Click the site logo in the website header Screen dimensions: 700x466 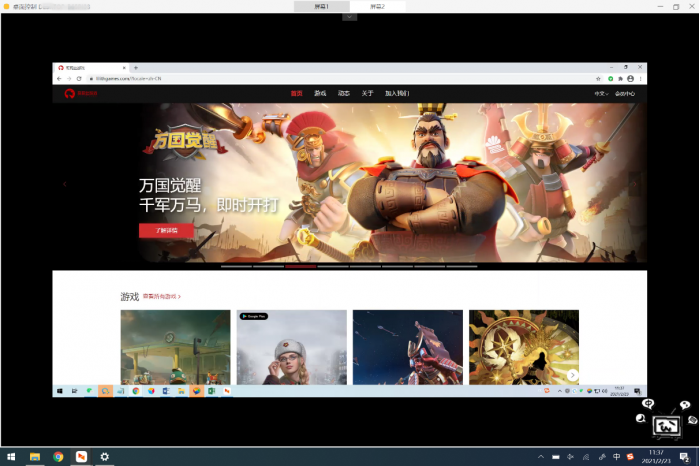(x=81, y=93)
